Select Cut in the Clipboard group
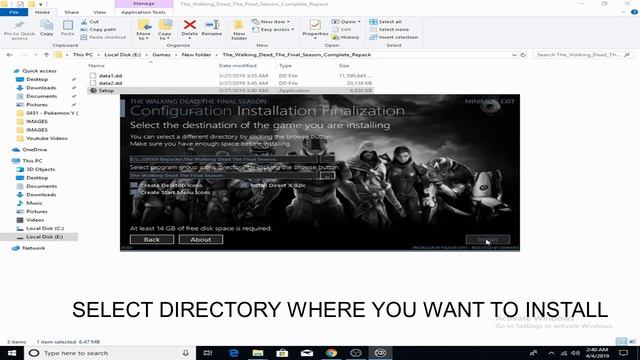This screenshot has height=360, width=640. (90, 22)
